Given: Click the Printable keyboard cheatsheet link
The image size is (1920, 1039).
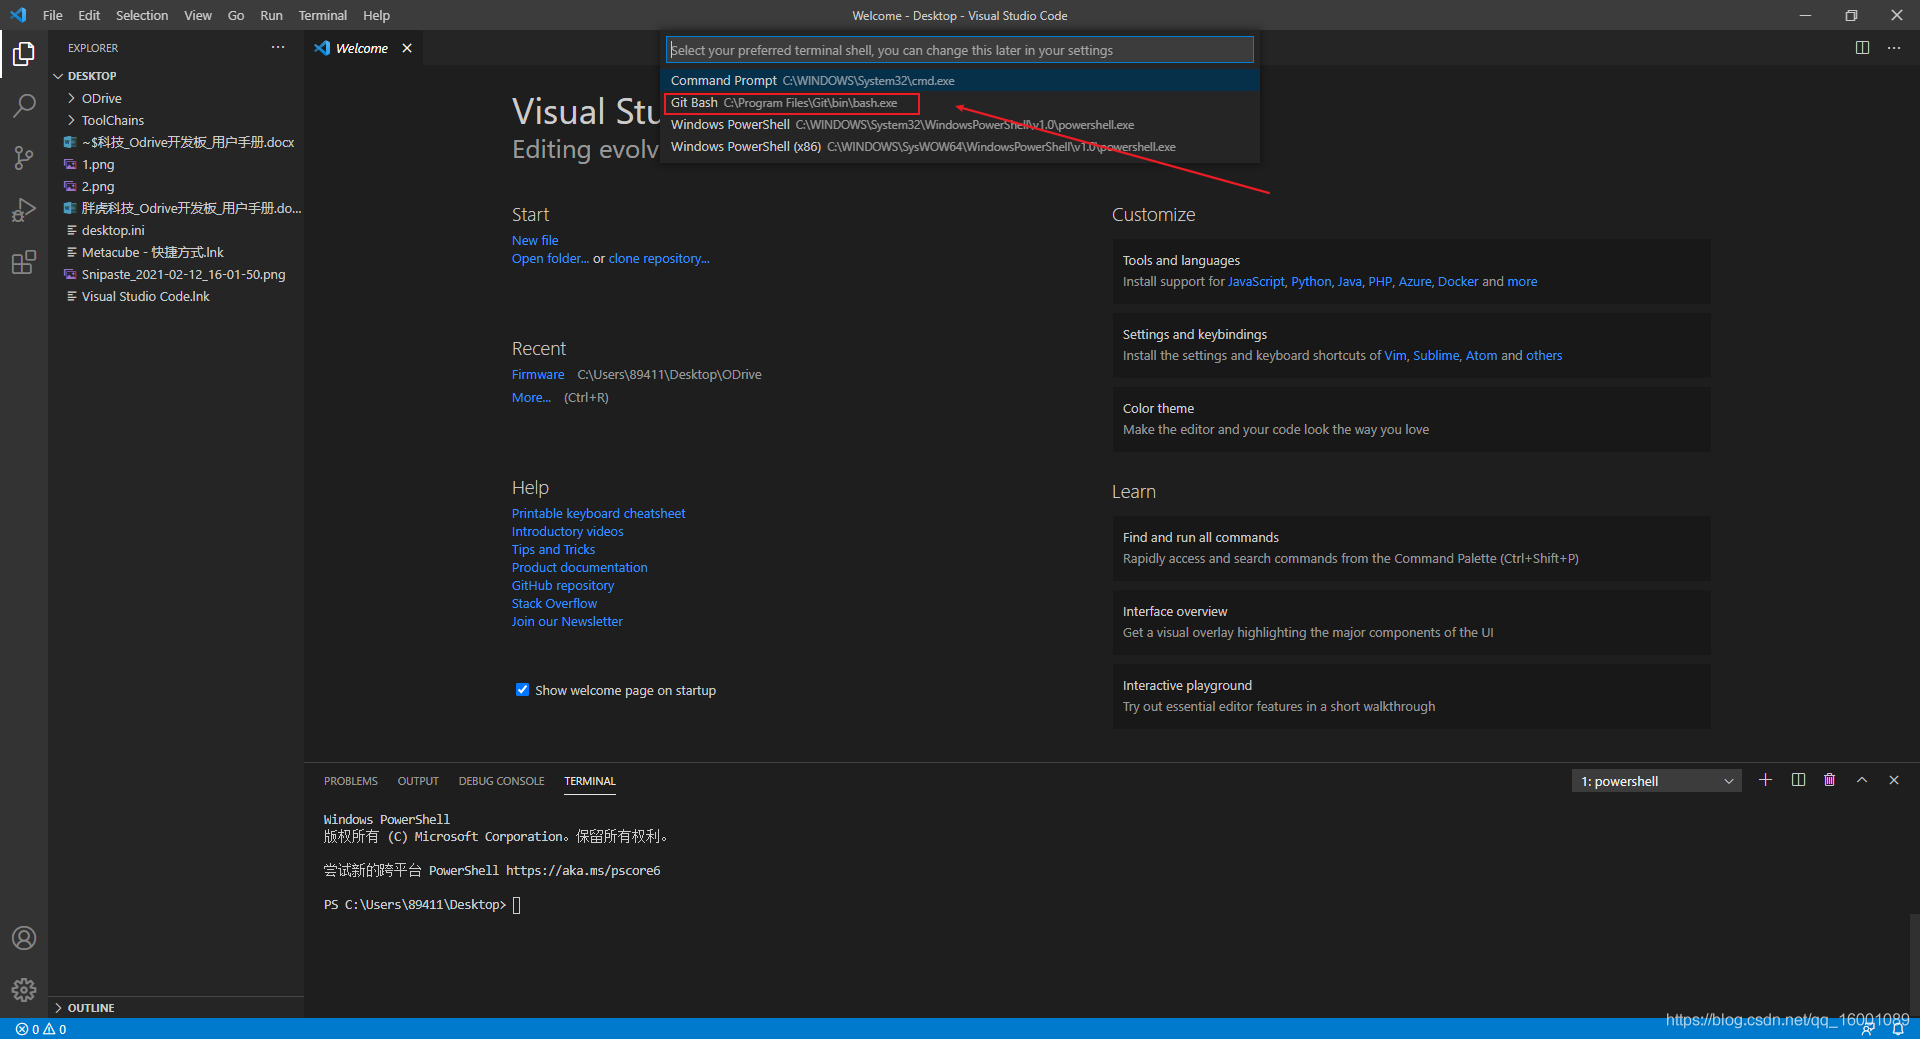Looking at the screenshot, I should coord(598,513).
